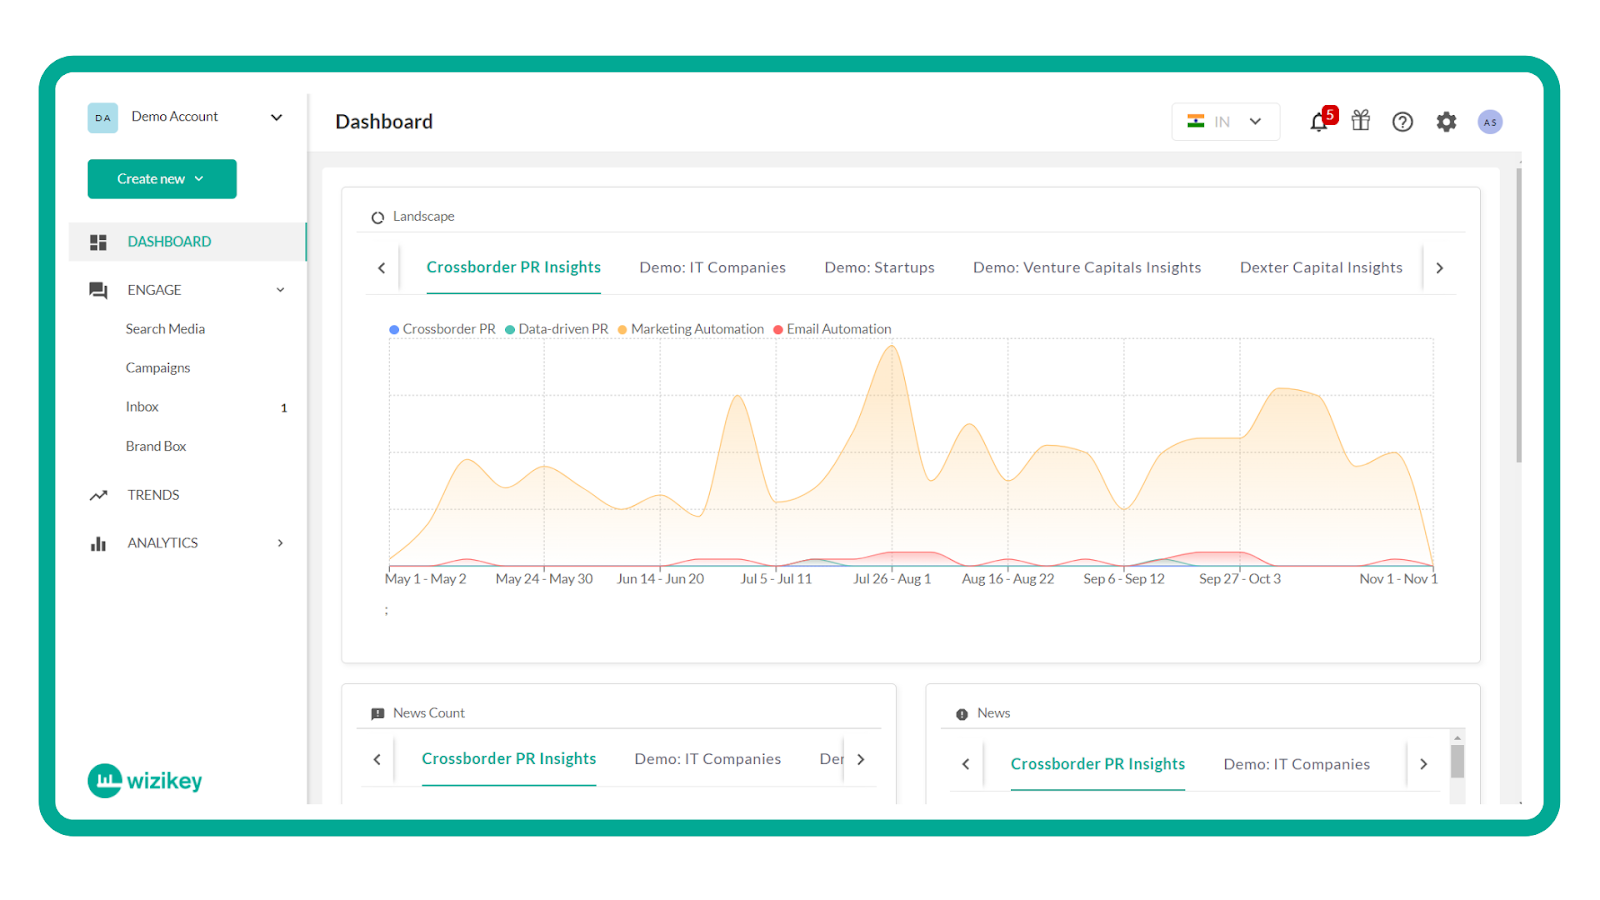Image resolution: width=1600 pixels, height=900 pixels.
Task: Click the main page vertical scrollbar
Action: (x=1519, y=315)
